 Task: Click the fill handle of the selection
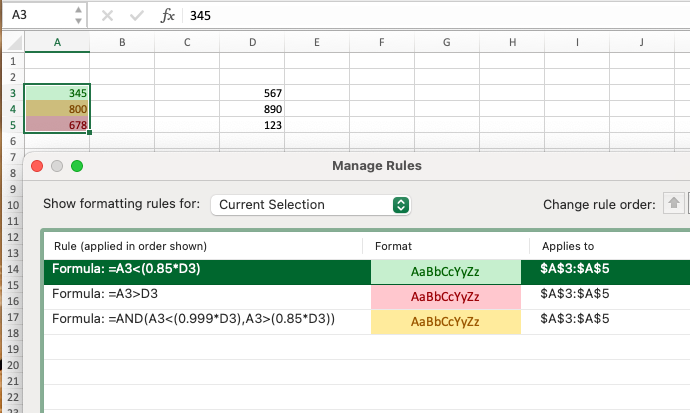90,132
